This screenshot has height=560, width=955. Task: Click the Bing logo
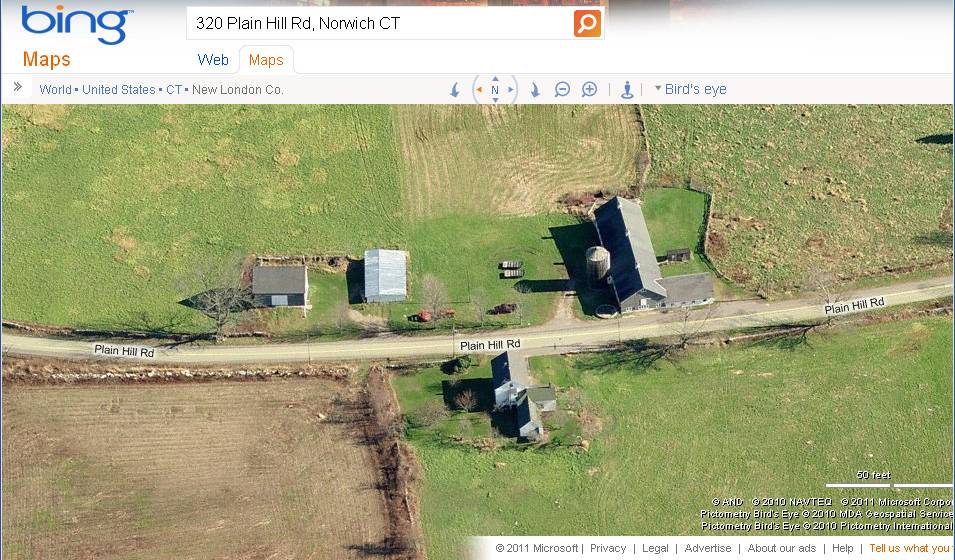pos(76,24)
